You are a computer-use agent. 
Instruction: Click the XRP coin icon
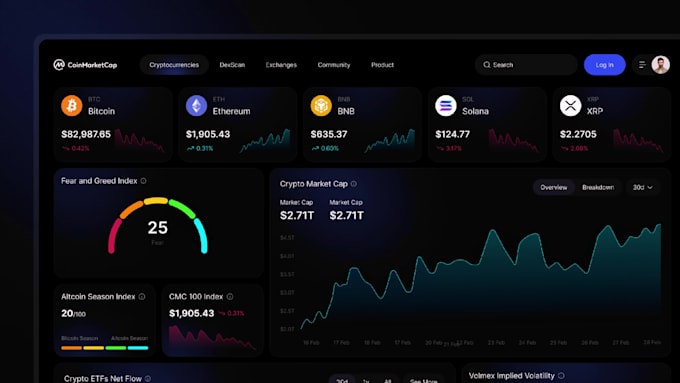click(x=570, y=105)
